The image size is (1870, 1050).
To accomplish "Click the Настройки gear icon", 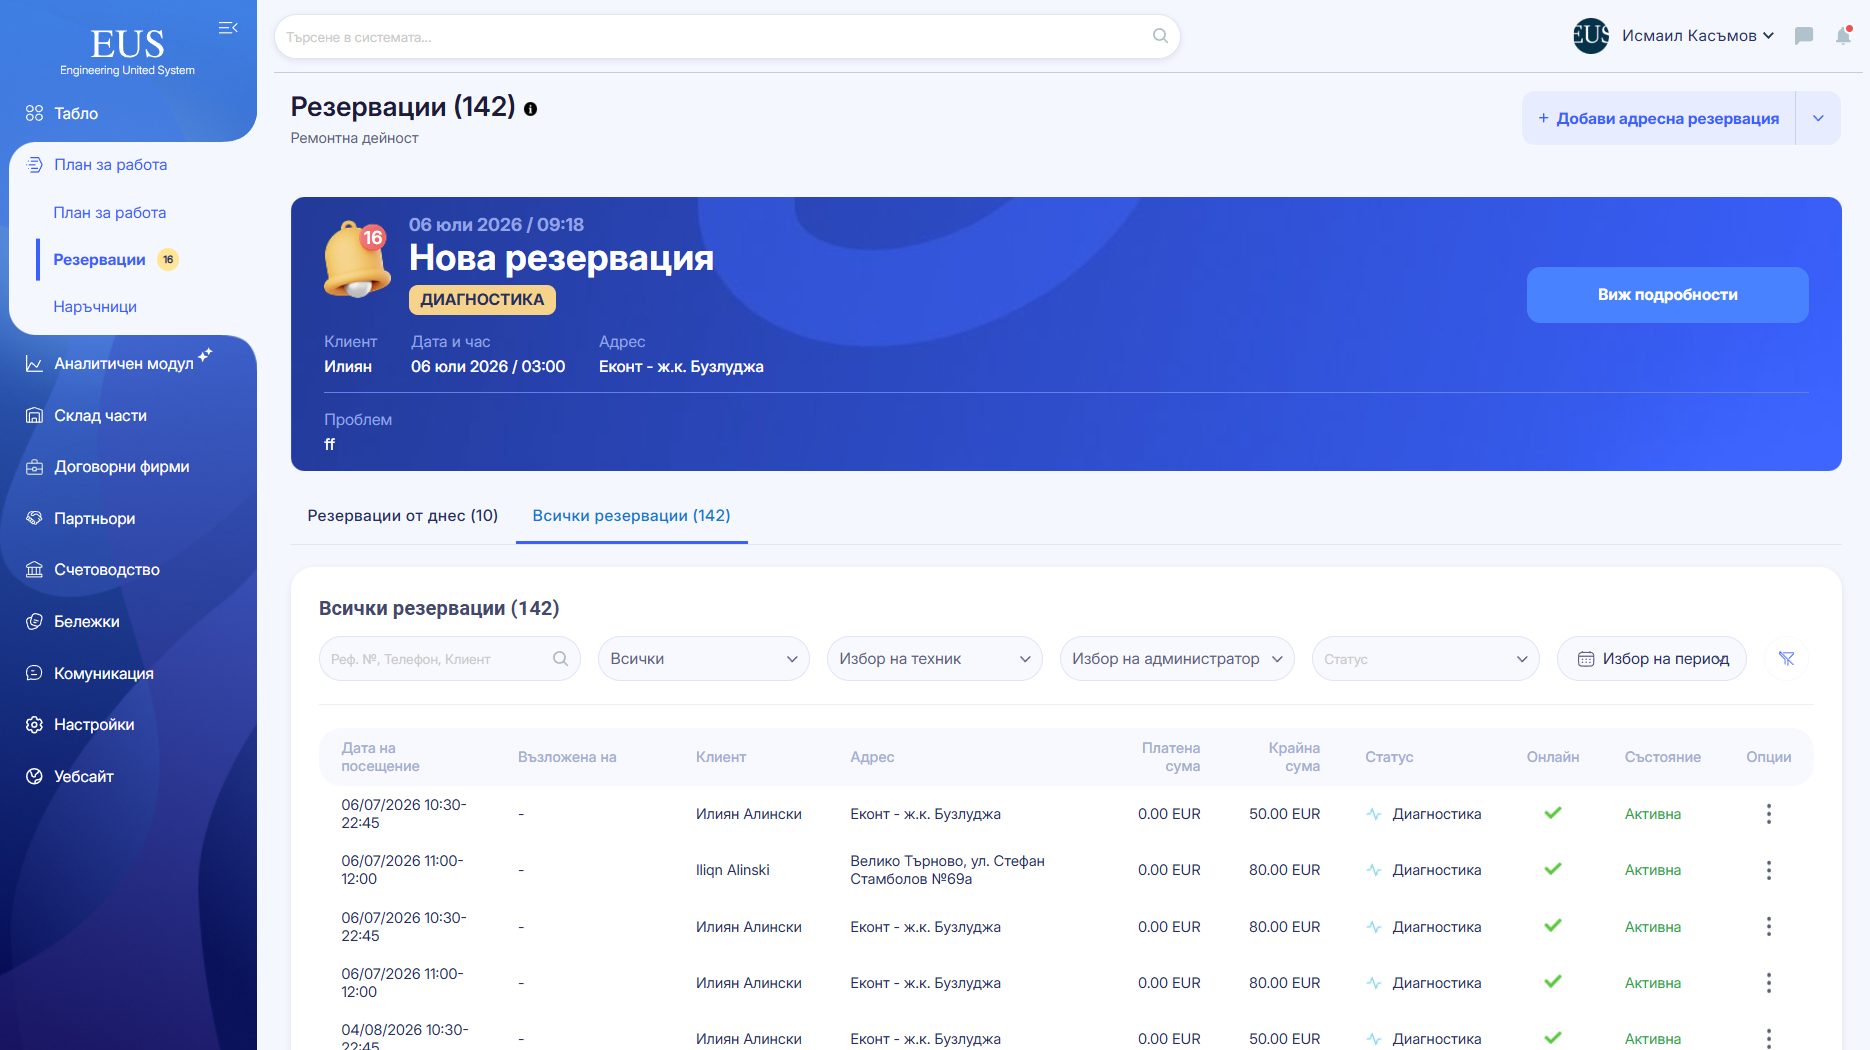I will [x=34, y=725].
